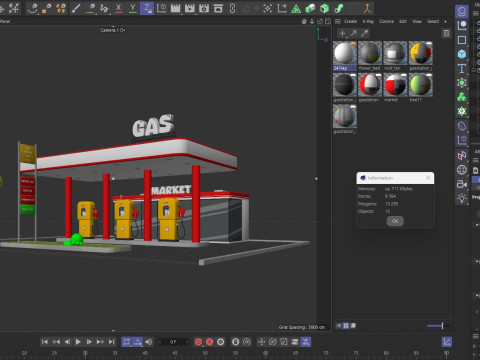The height and width of the screenshot is (360, 480).
Task: Open material manager hamburger menu
Action: click(x=337, y=21)
